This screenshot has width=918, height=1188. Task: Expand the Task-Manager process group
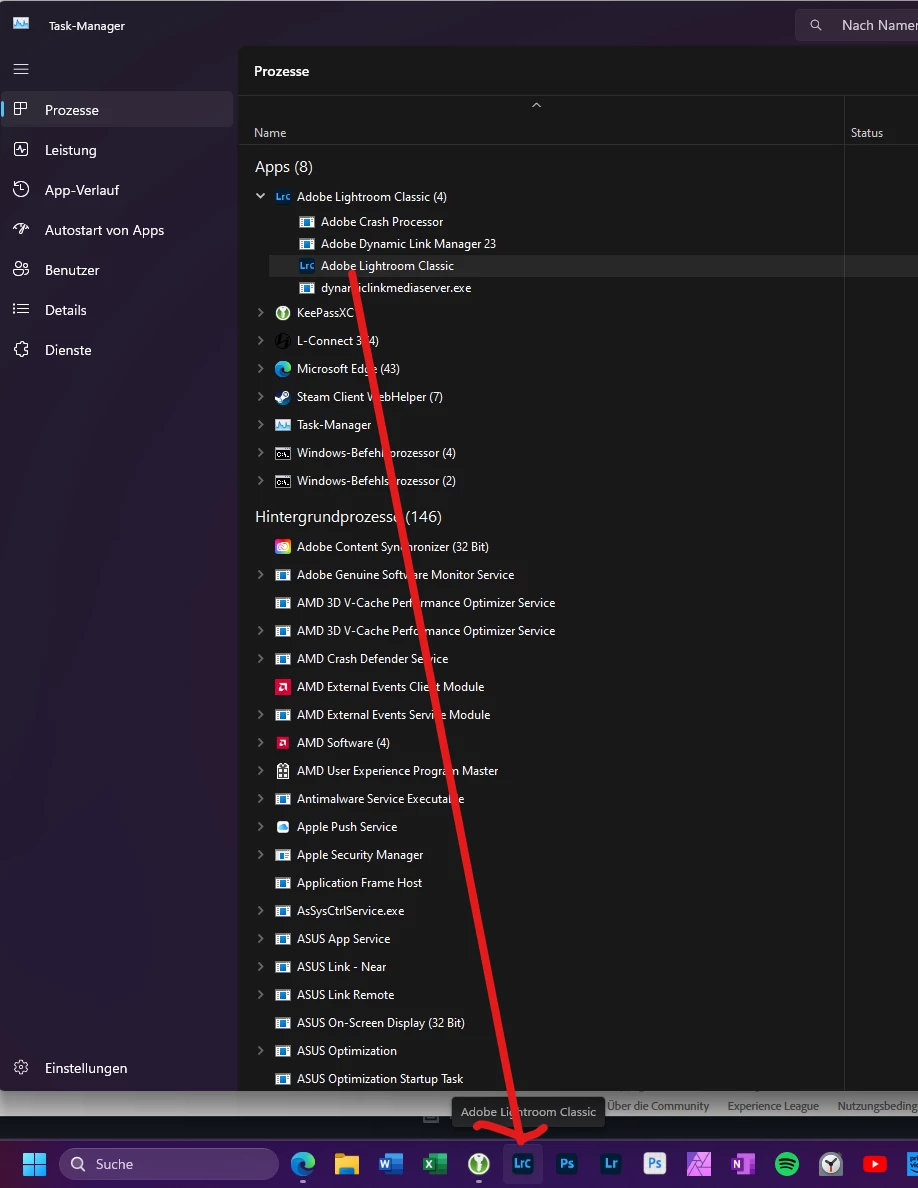pyautogui.click(x=261, y=425)
